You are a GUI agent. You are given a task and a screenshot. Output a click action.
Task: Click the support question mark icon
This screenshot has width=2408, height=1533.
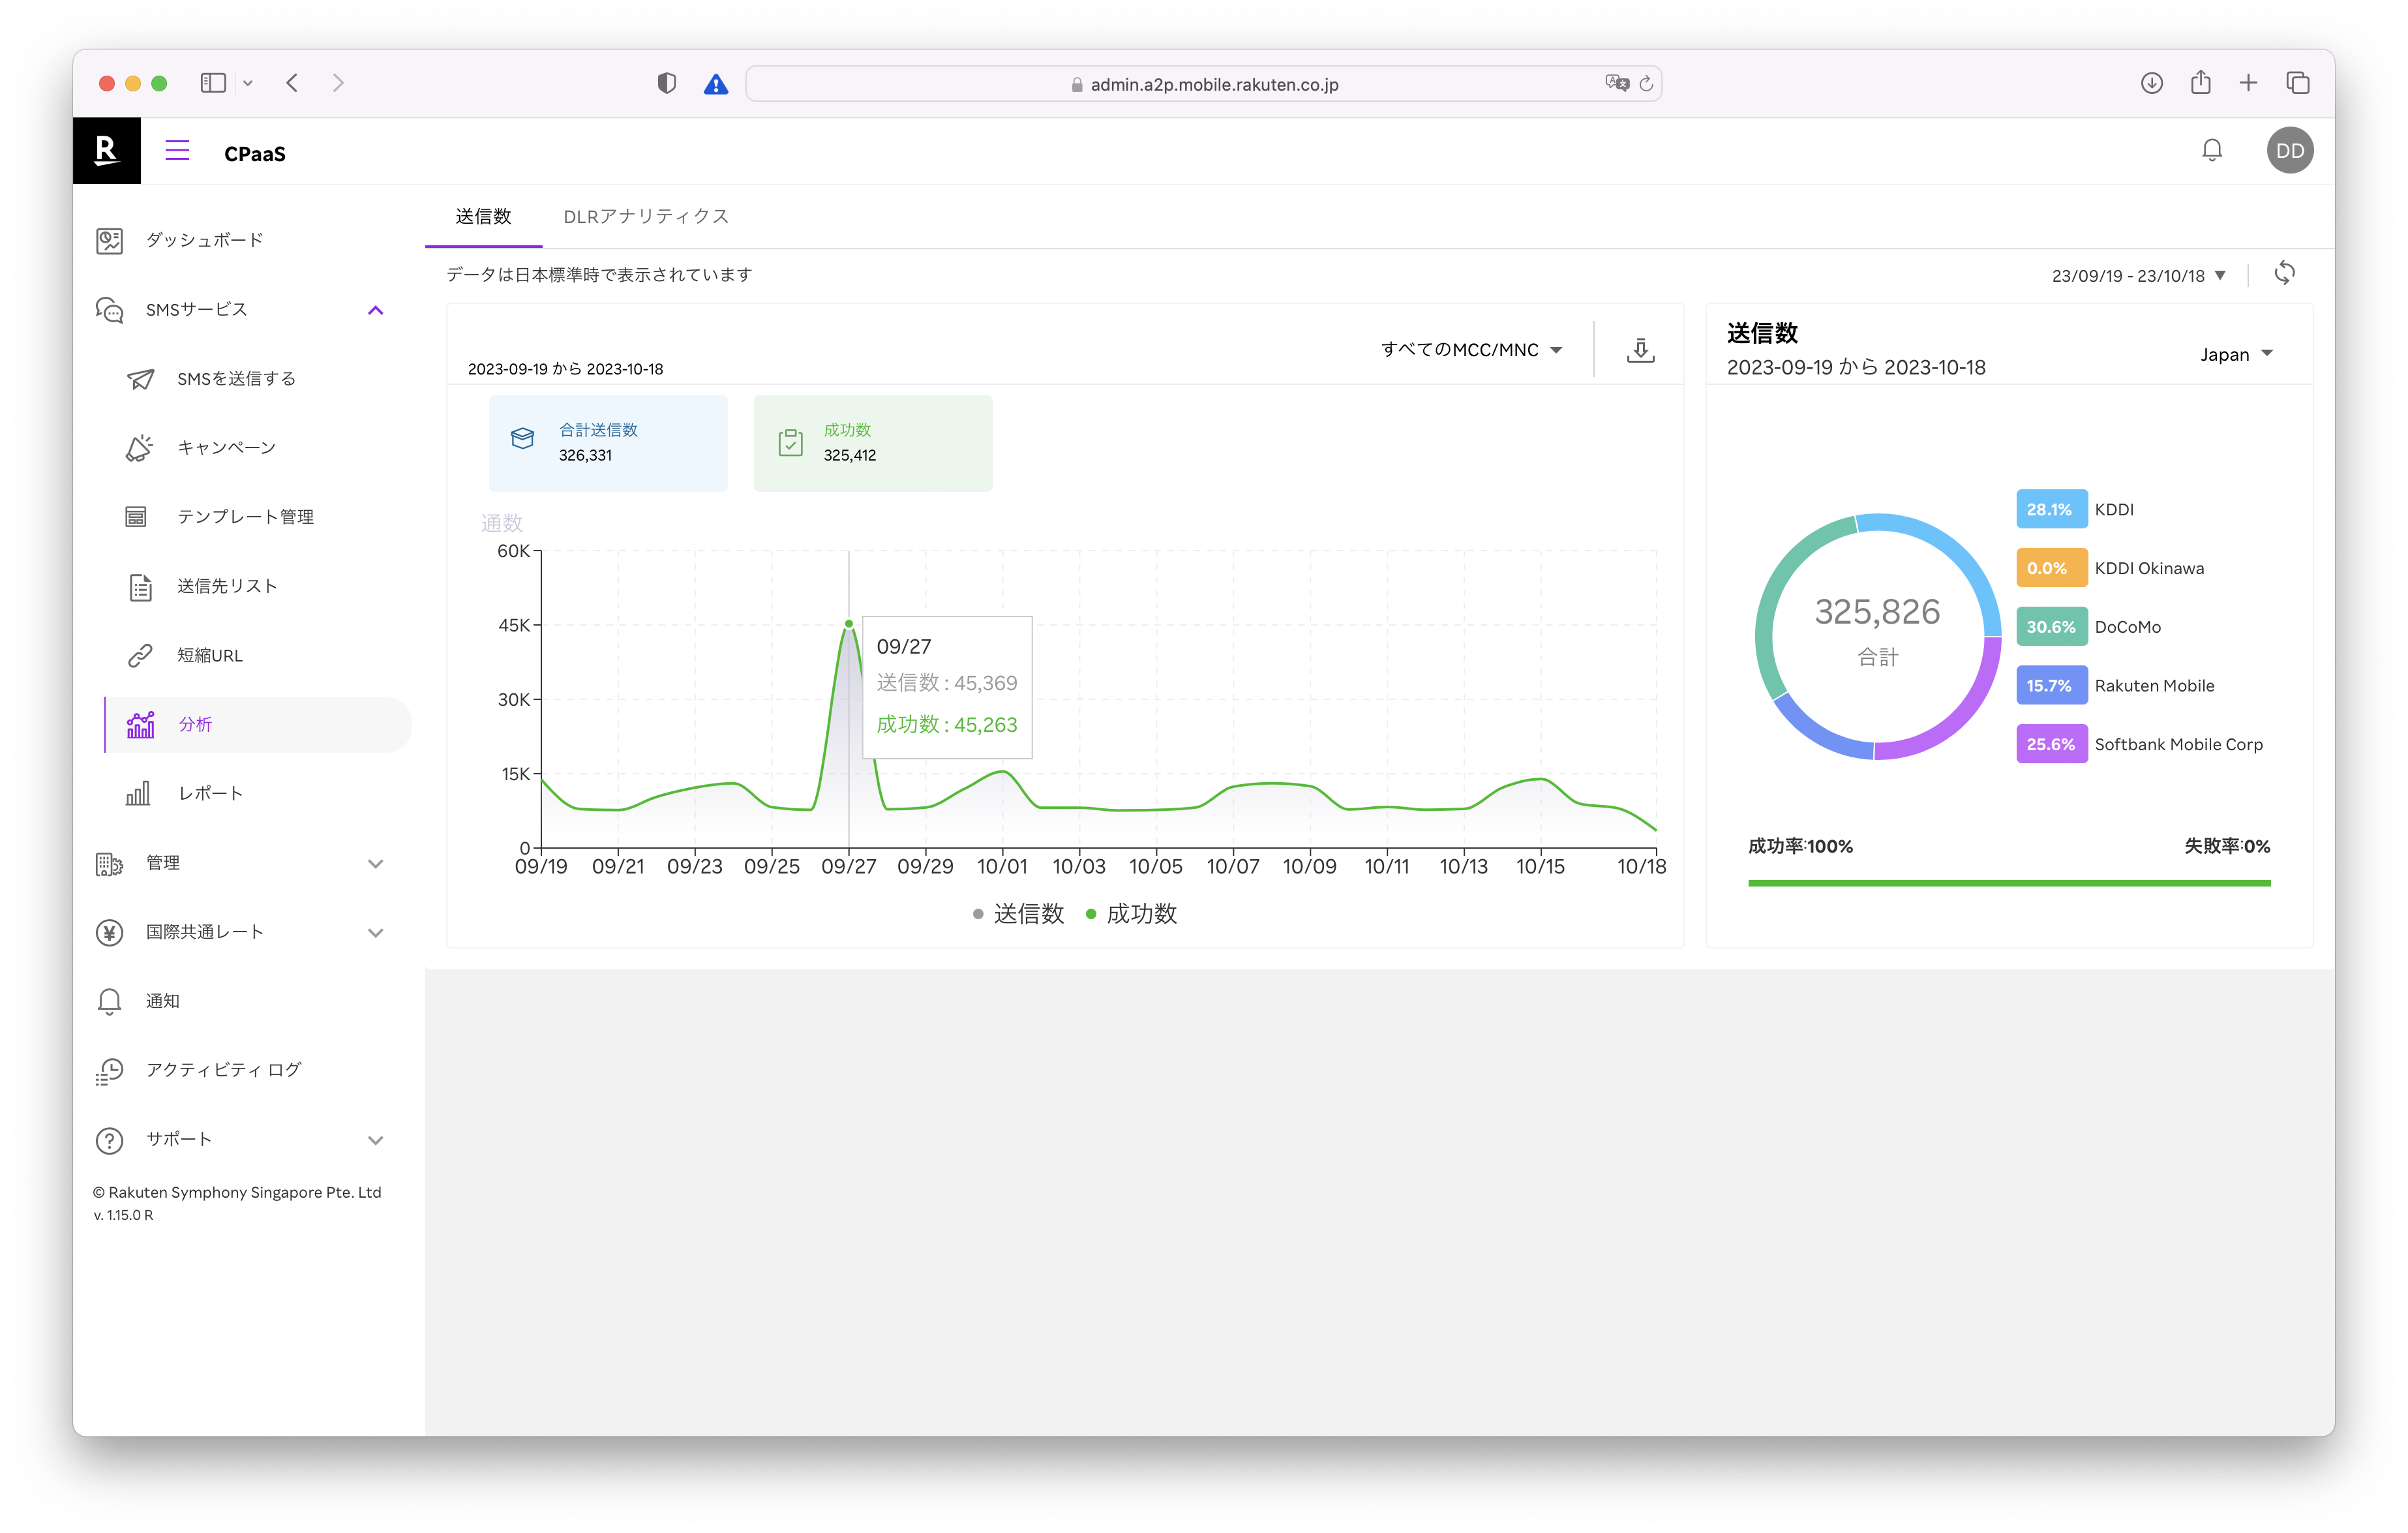coord(109,1140)
